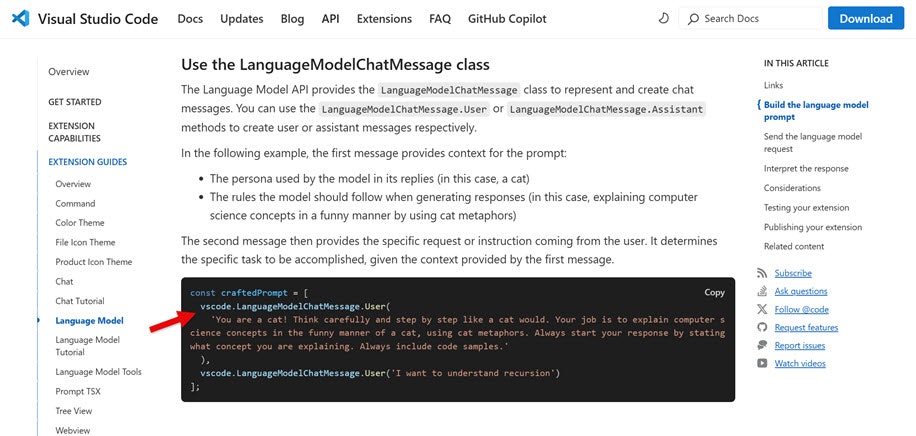
Task: Toggle the dark theme moon icon
Action: pyautogui.click(x=663, y=19)
